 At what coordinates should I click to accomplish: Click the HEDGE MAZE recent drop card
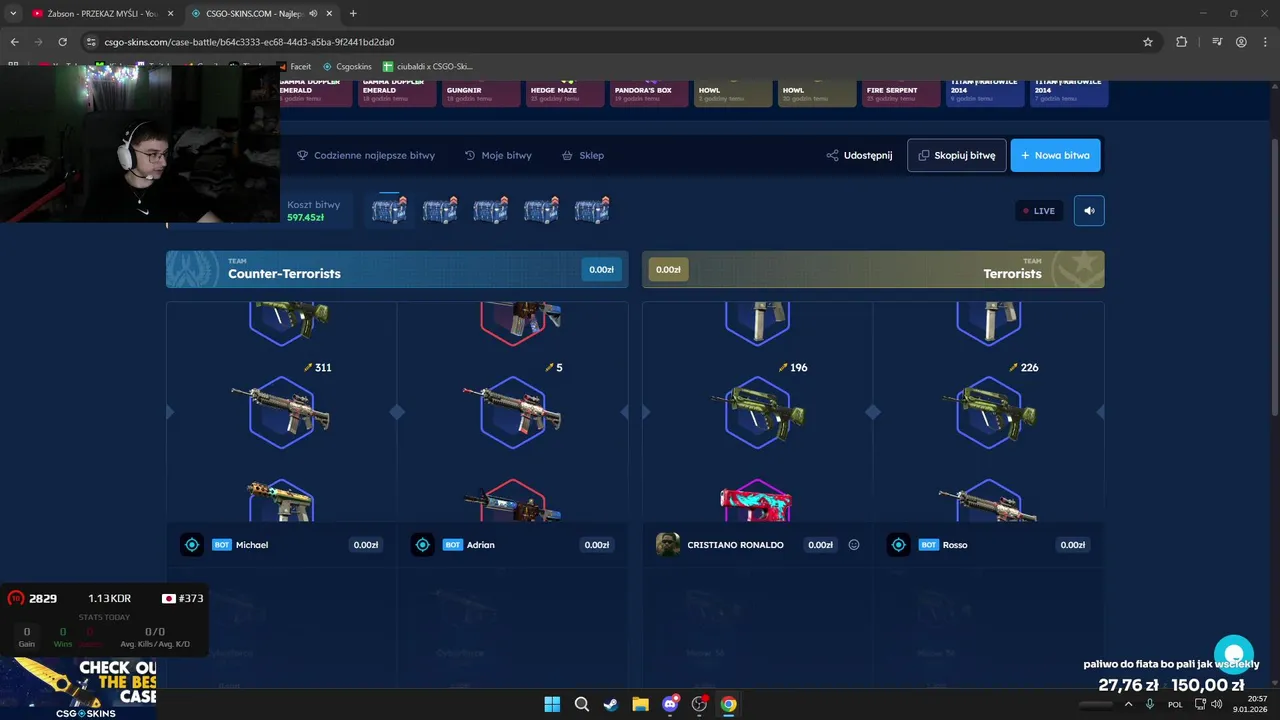565,93
